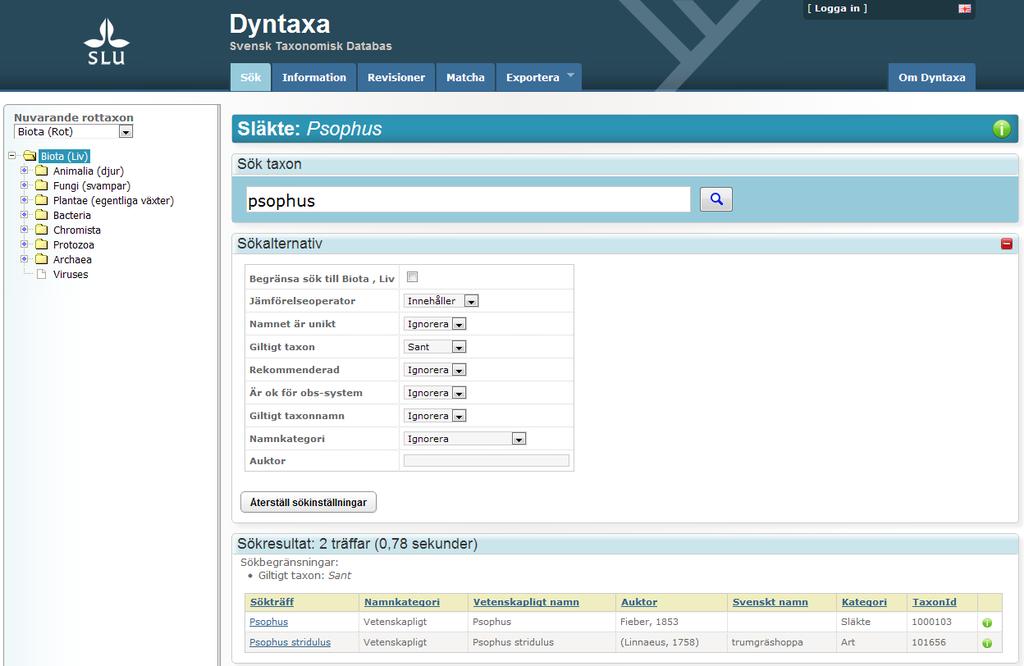Screen dimensions: 1024x666
Task: Expand the Plantae tree node
Action: click(x=24, y=200)
